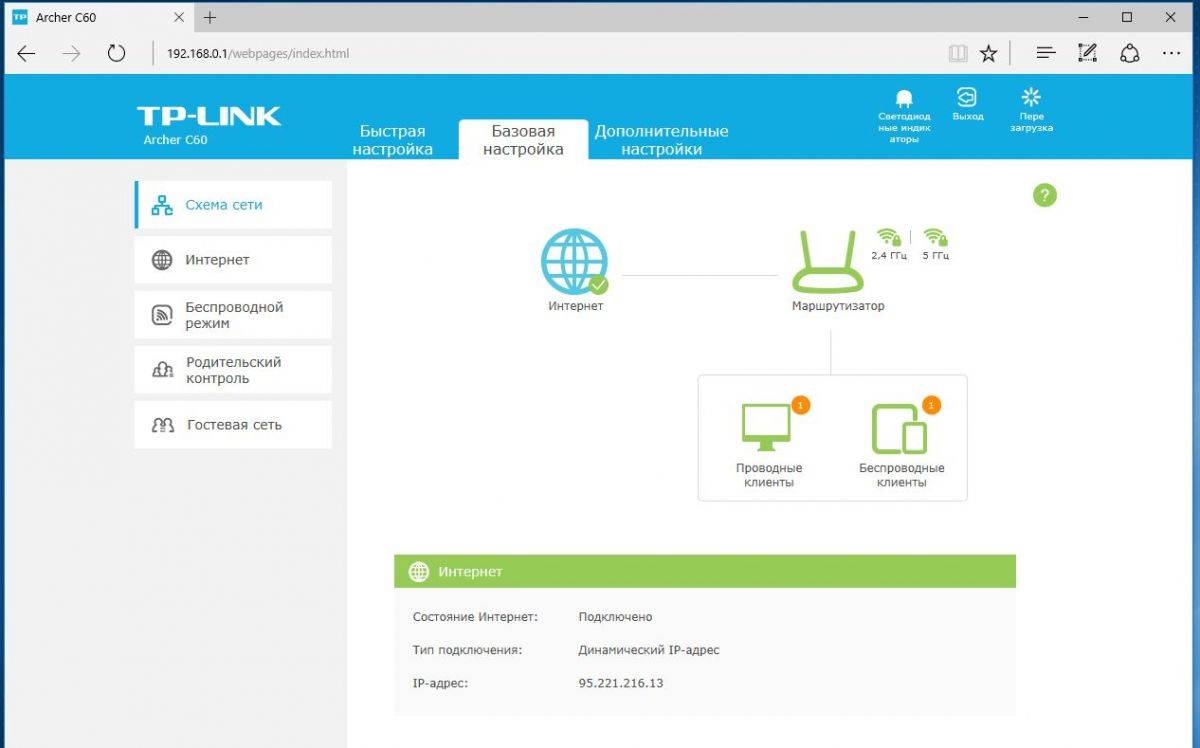
Task: Click the address bar URL
Action: click(x=258, y=54)
